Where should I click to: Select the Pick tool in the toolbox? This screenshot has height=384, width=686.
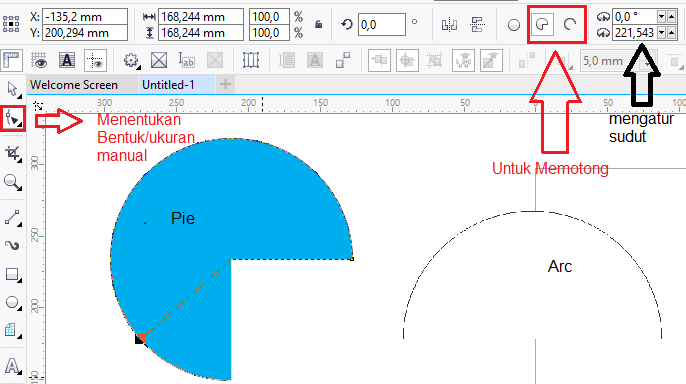12,89
